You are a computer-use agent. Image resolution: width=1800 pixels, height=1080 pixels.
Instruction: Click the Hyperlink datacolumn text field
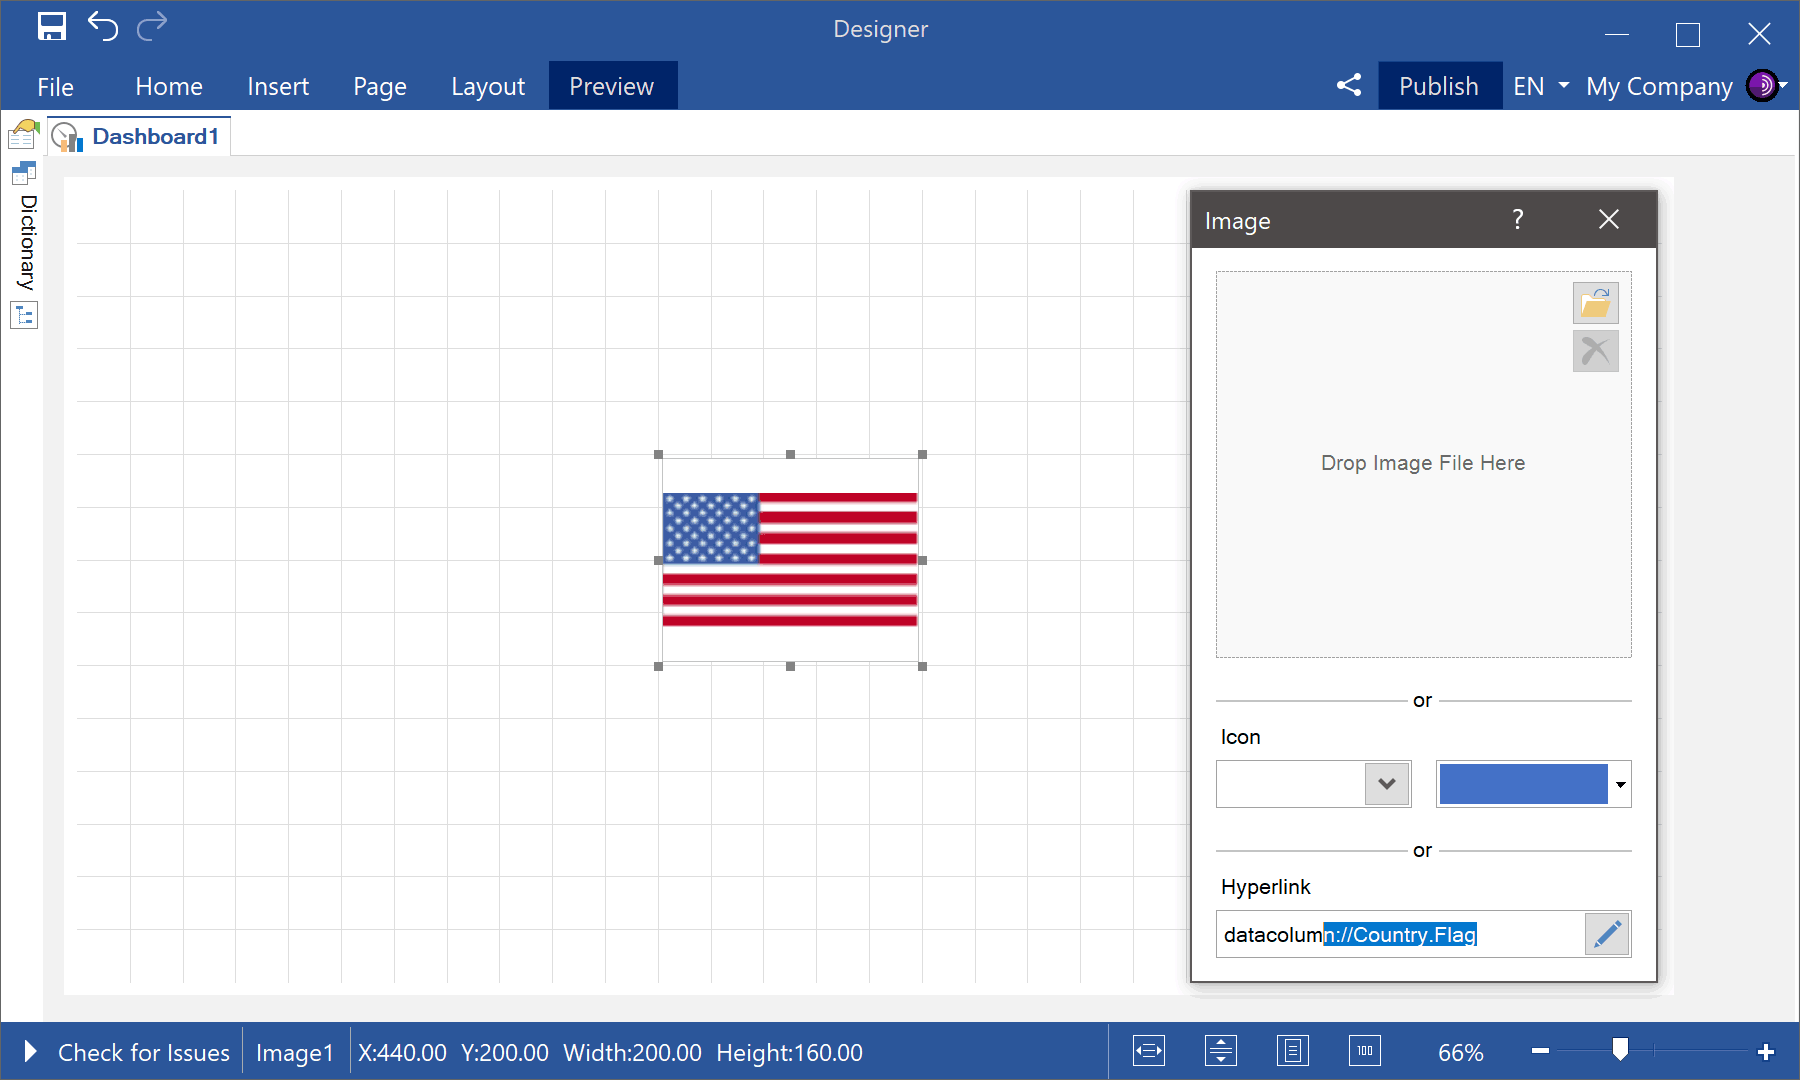(x=1400, y=934)
